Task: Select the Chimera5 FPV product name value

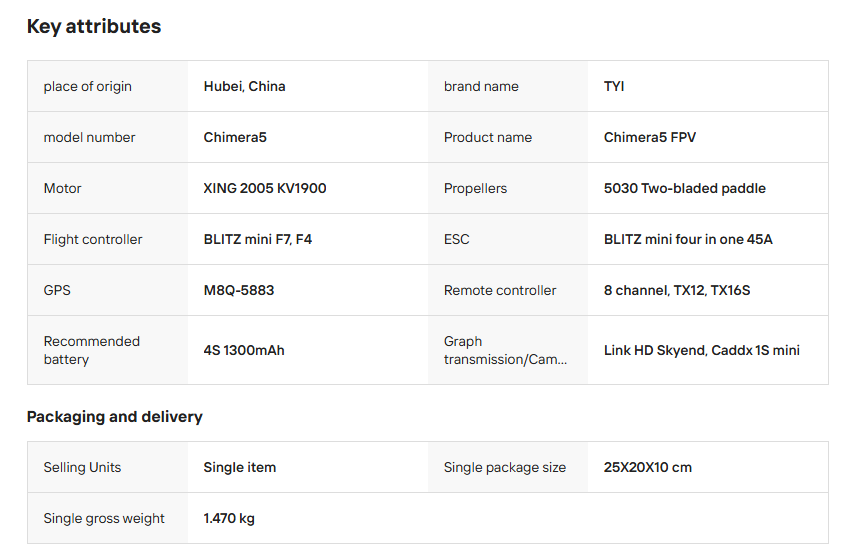Action: coord(650,138)
